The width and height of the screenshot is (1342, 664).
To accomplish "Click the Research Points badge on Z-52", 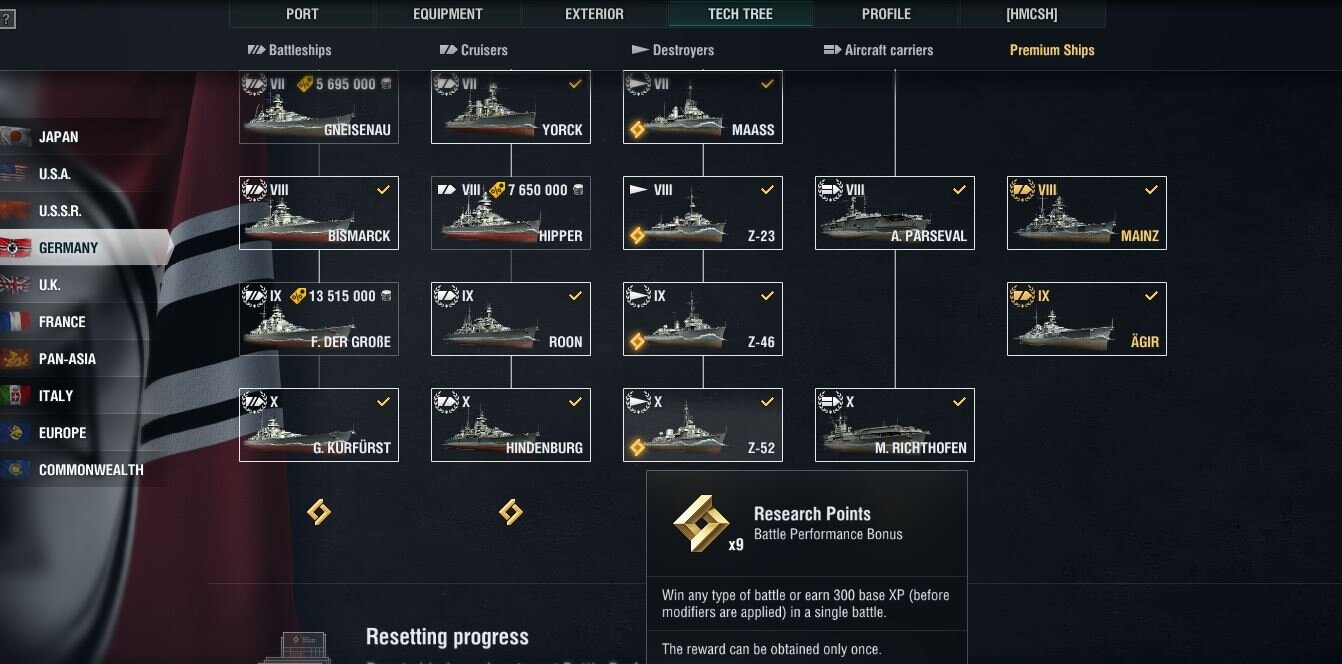I will (638, 447).
